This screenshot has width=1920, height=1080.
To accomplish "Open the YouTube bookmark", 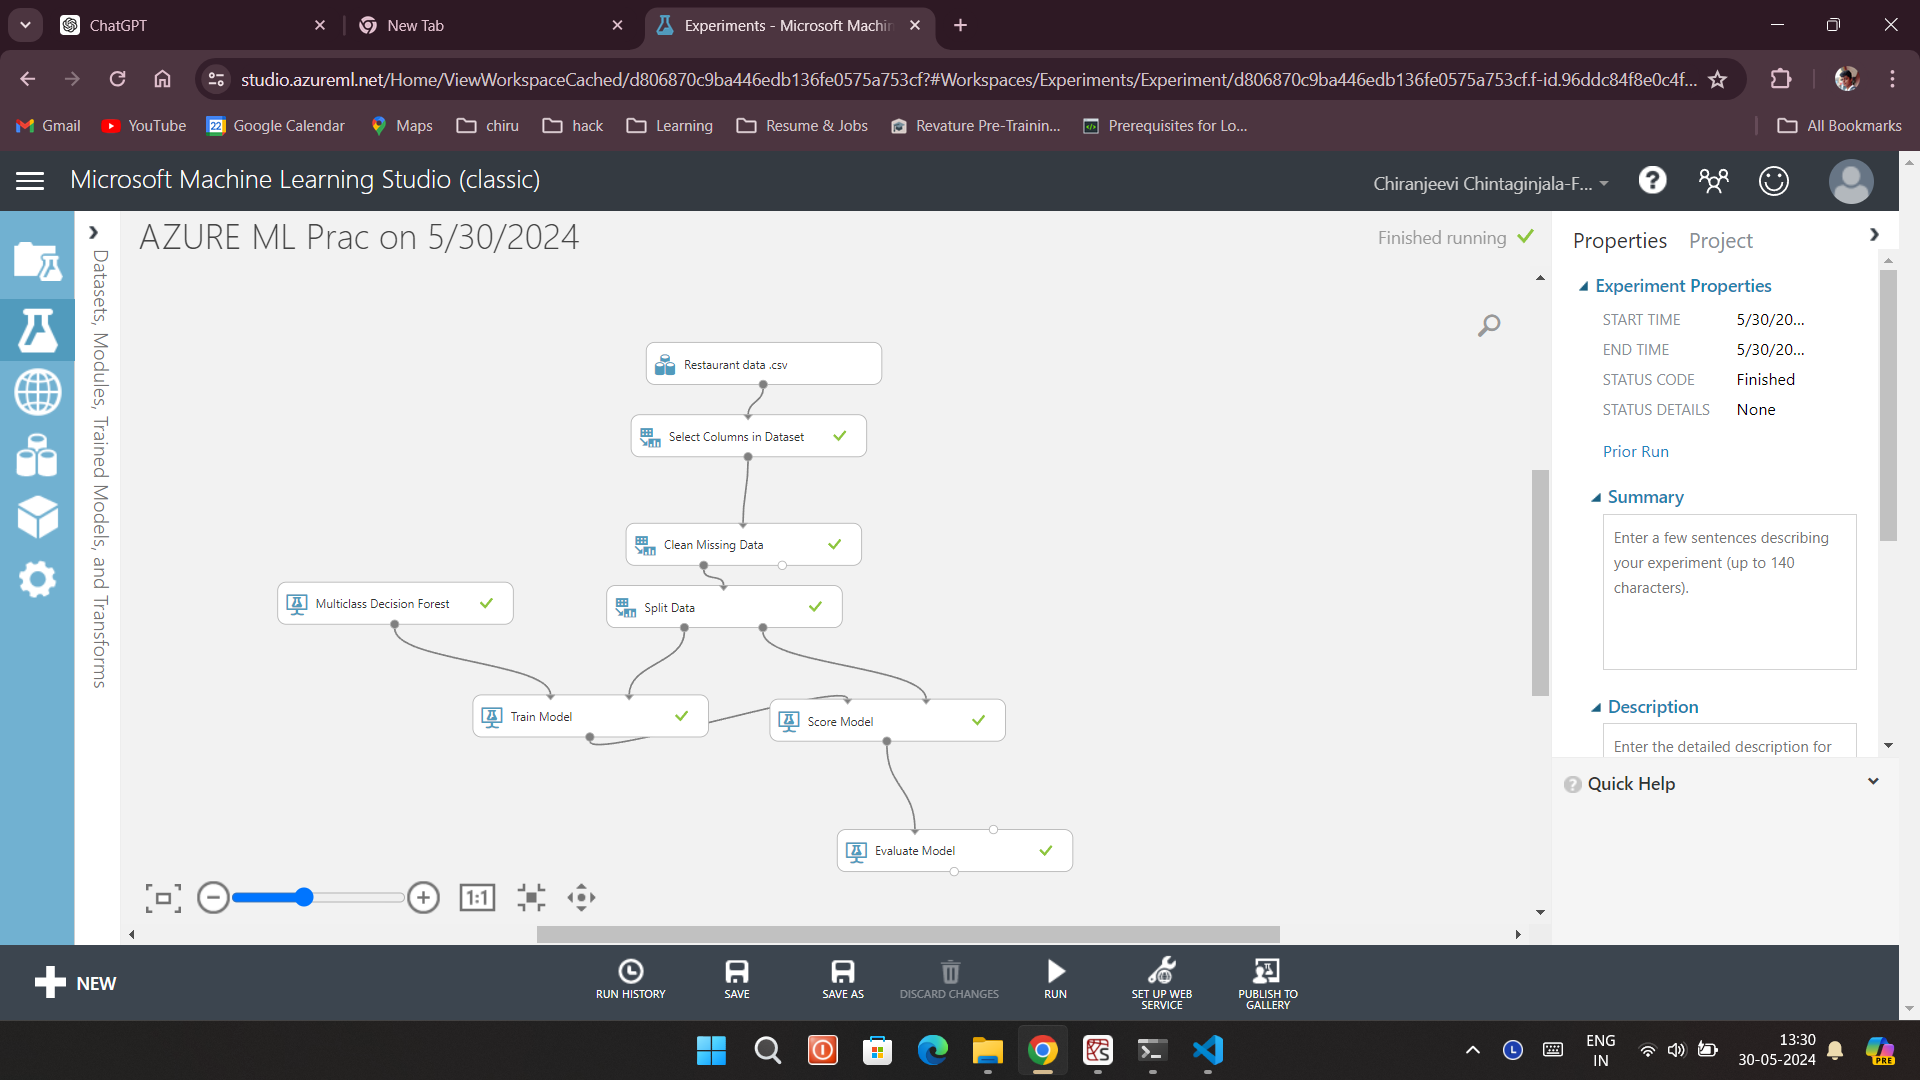I will pos(144,126).
